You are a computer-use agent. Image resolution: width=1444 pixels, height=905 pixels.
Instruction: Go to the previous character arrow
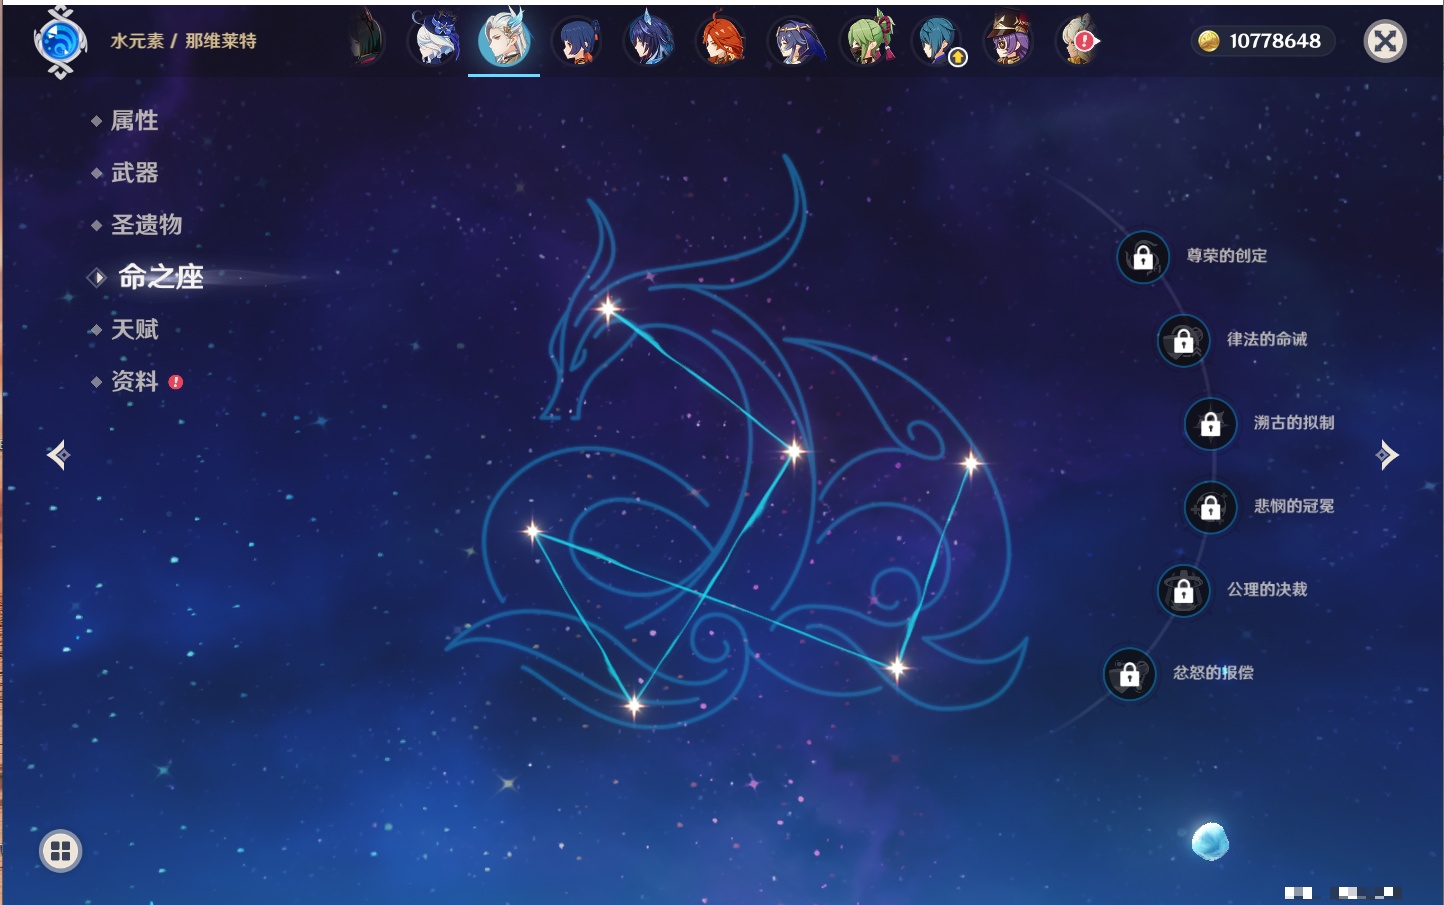[58, 455]
